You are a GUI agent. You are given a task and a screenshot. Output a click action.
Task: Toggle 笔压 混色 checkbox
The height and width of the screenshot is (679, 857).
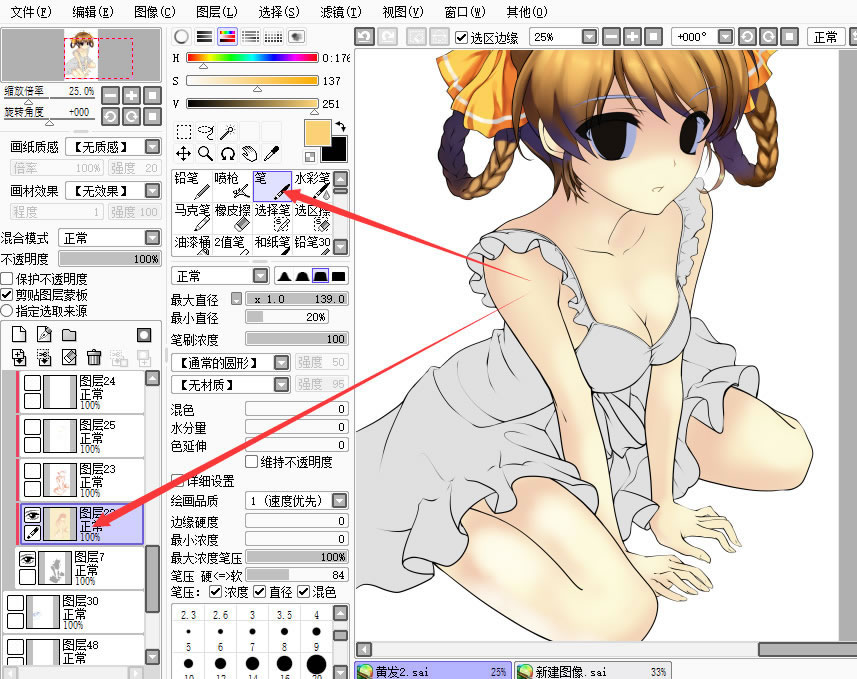tap(303, 592)
